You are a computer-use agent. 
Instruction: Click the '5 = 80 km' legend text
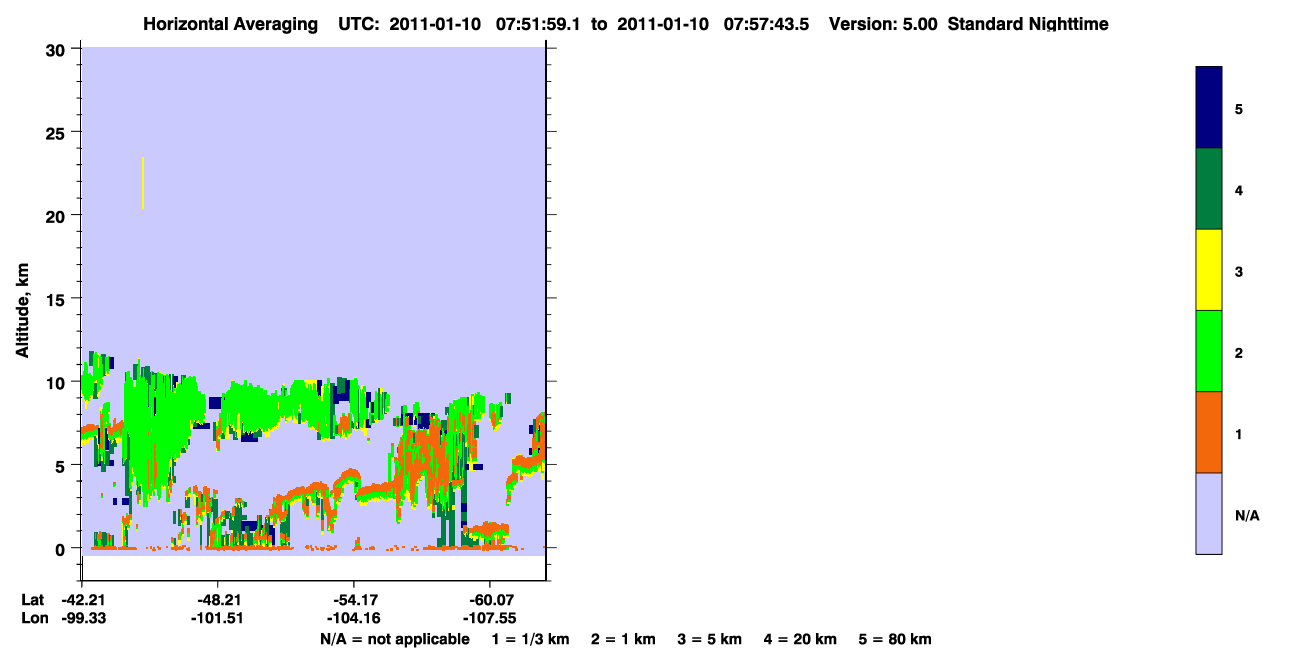tap(895, 639)
